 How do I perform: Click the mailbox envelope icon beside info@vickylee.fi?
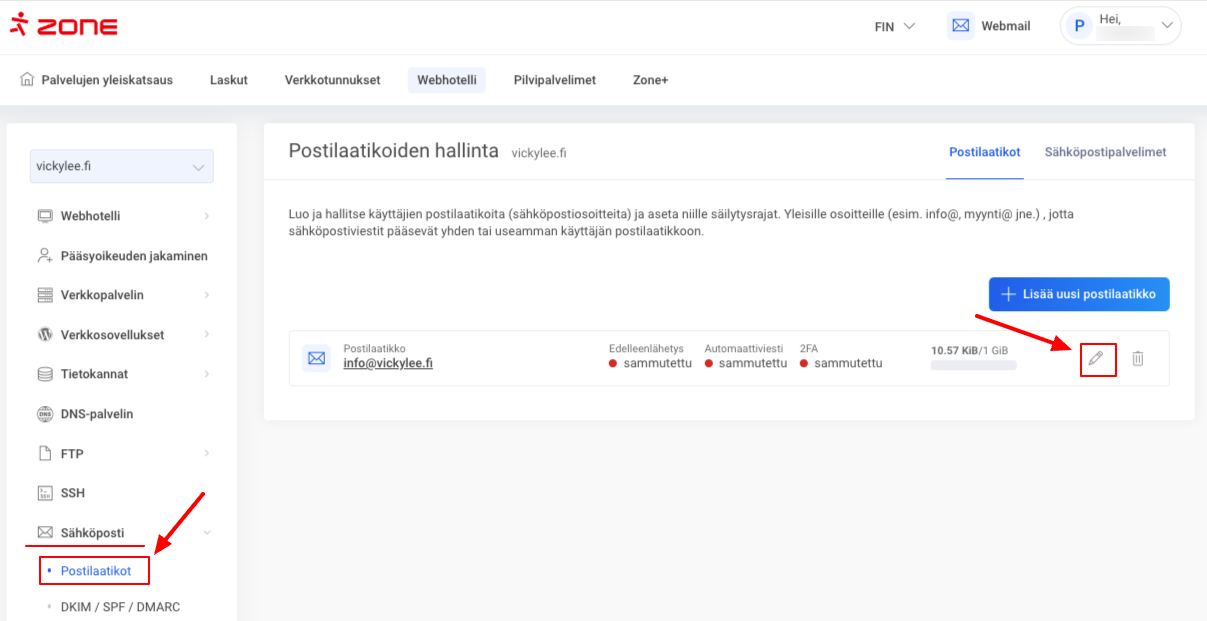coord(317,358)
